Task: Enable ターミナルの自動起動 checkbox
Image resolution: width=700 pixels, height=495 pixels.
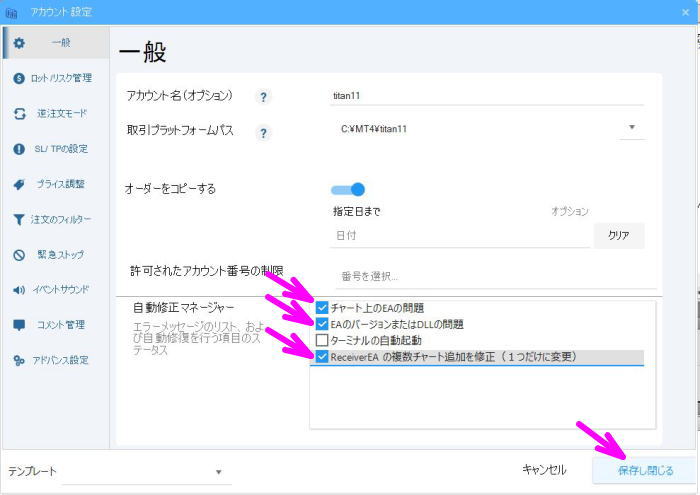Action: pos(322,340)
